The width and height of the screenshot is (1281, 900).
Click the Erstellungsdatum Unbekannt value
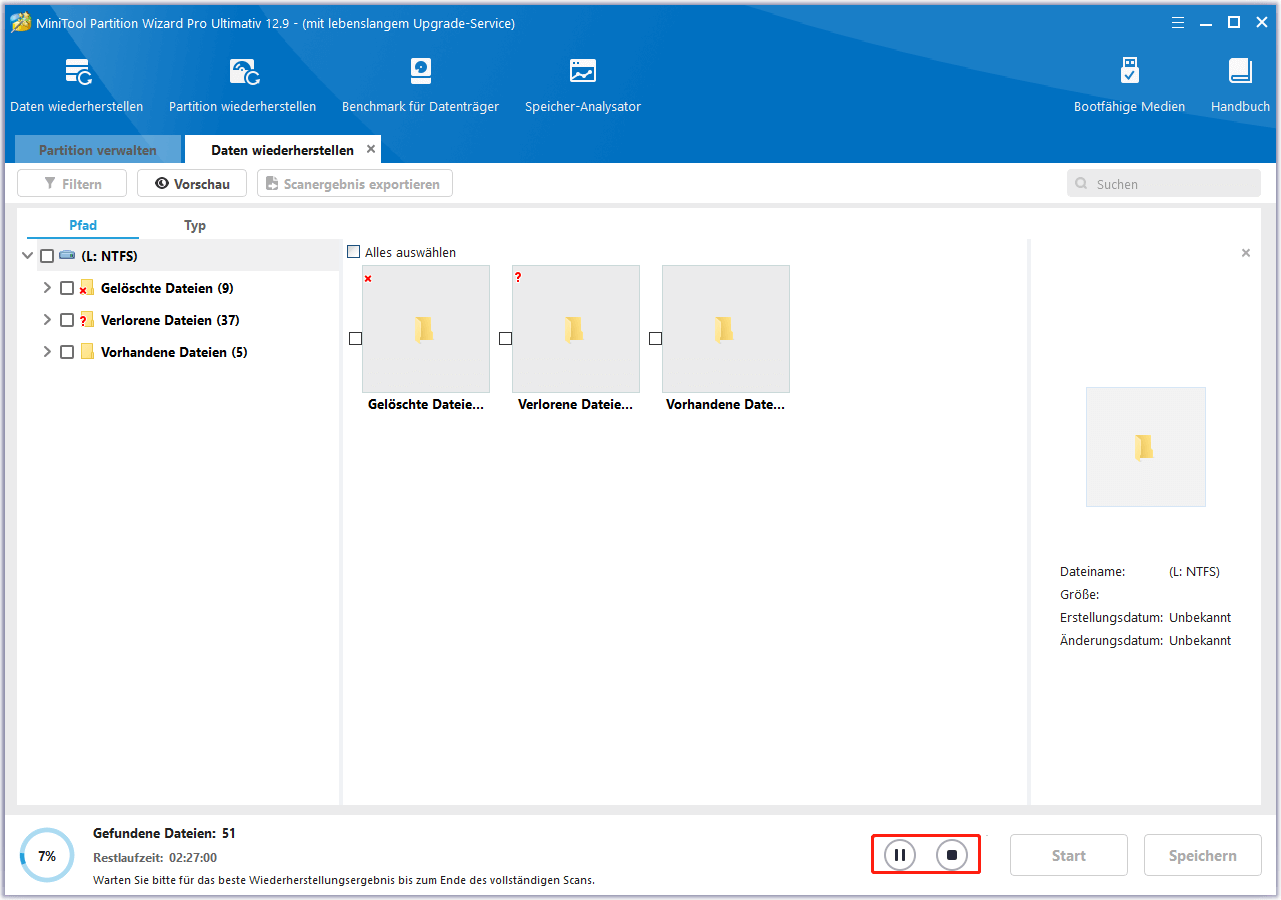[1200, 617]
